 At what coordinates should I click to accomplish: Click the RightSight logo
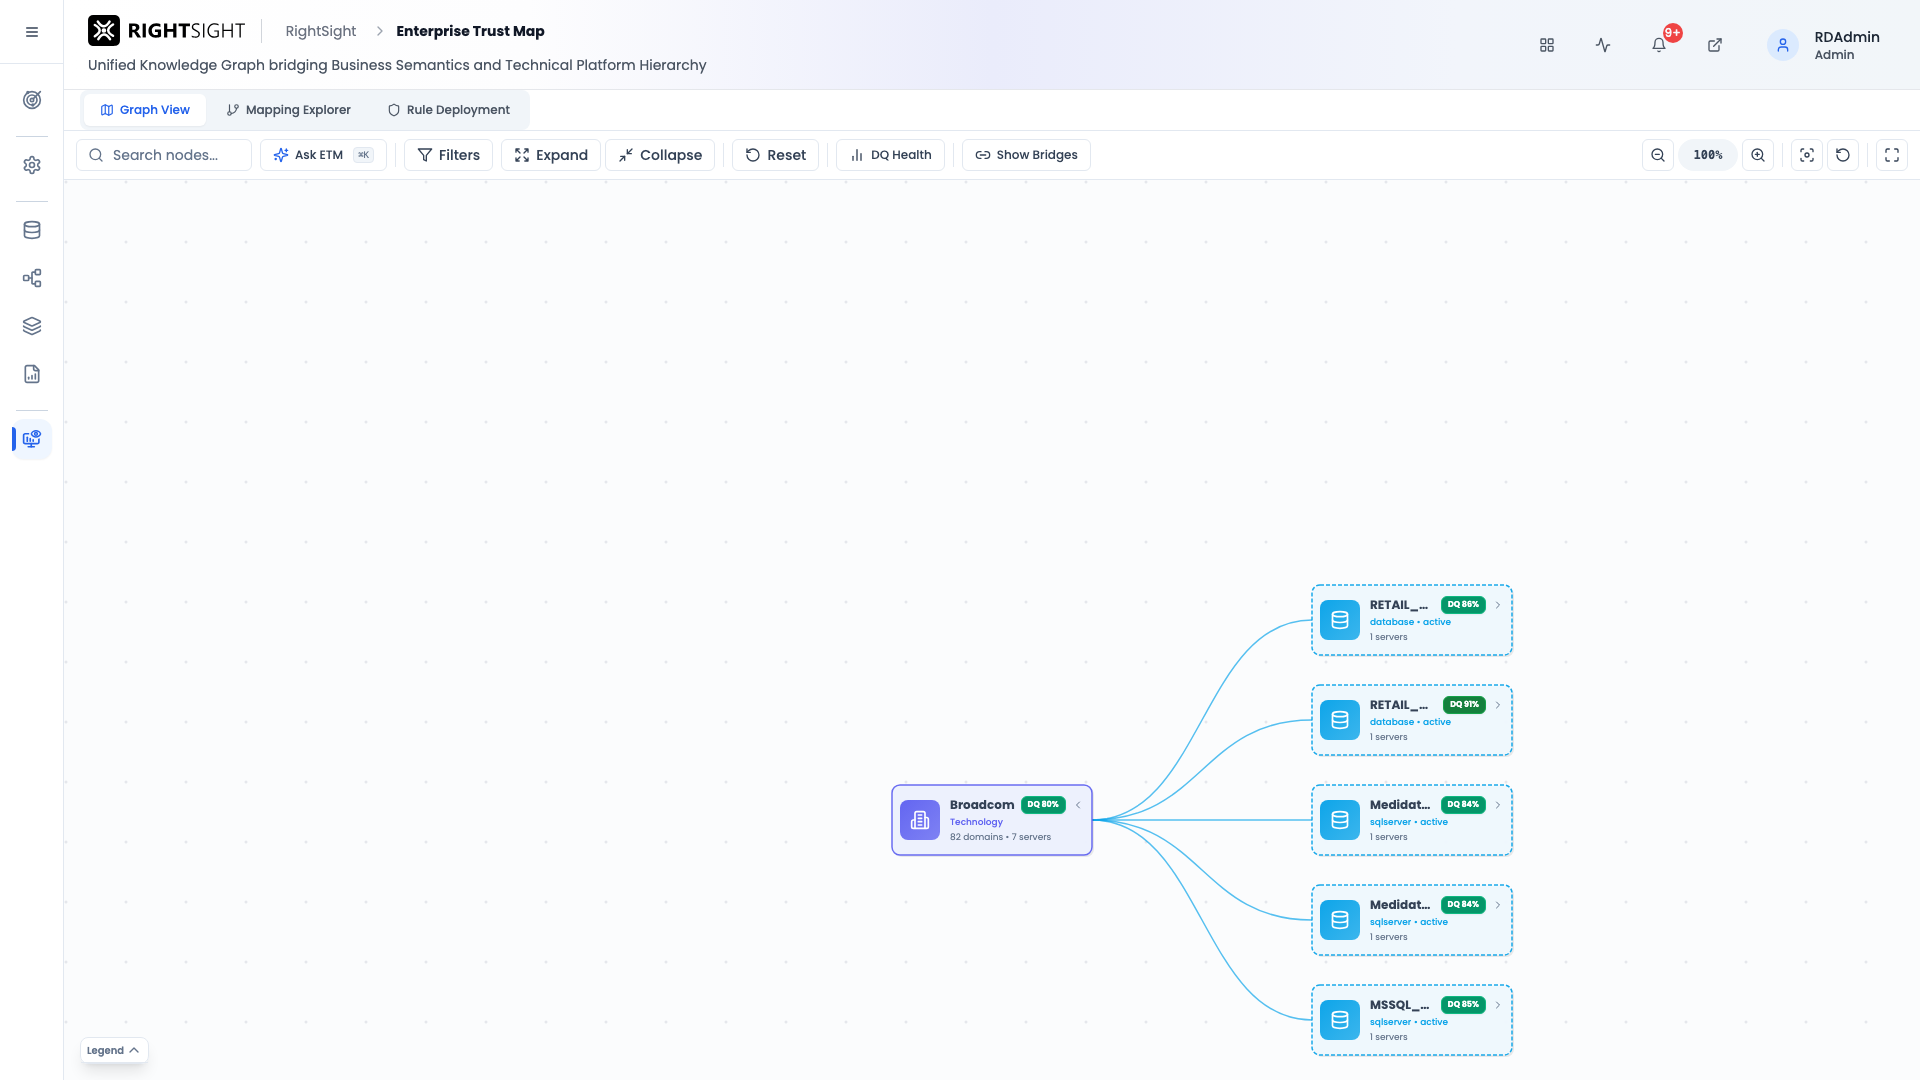(x=166, y=31)
